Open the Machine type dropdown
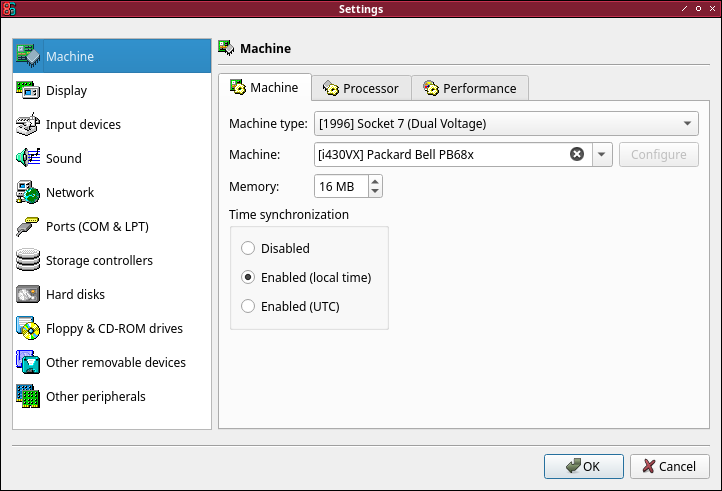 tap(506, 123)
